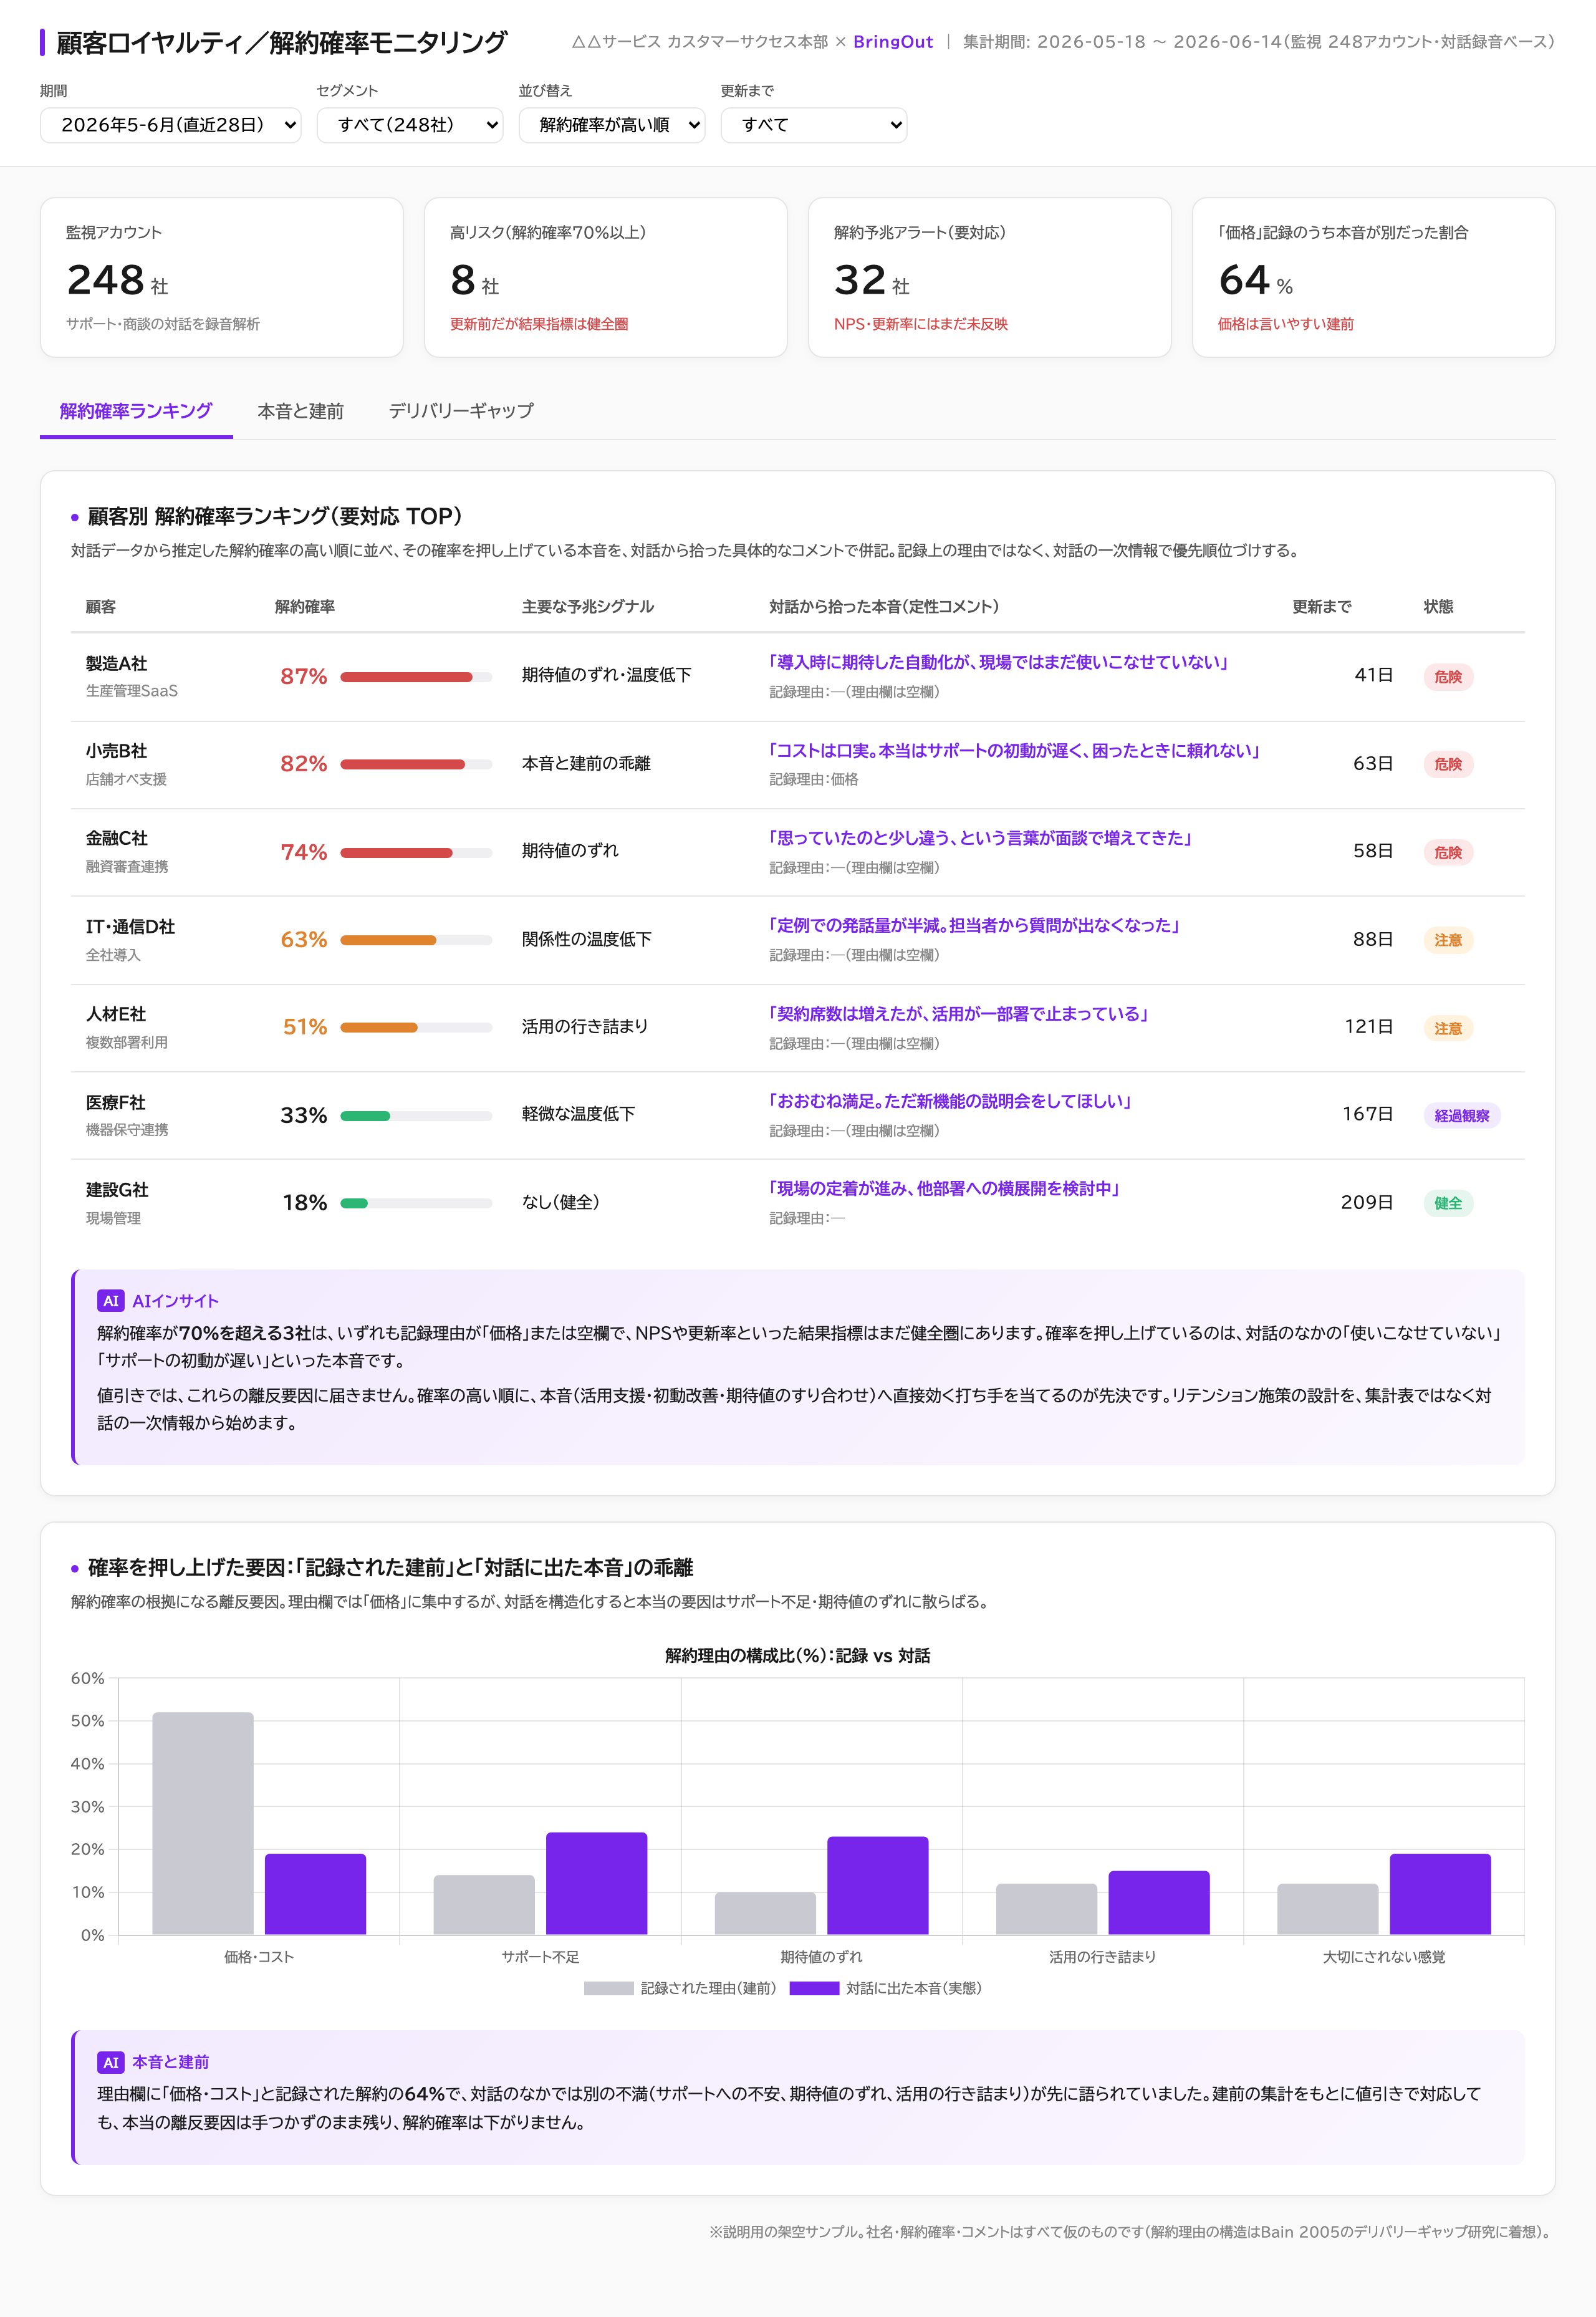Click the purple サポート不足 bar in chart
This screenshot has height=2317, width=1596.
pos(596,1883)
